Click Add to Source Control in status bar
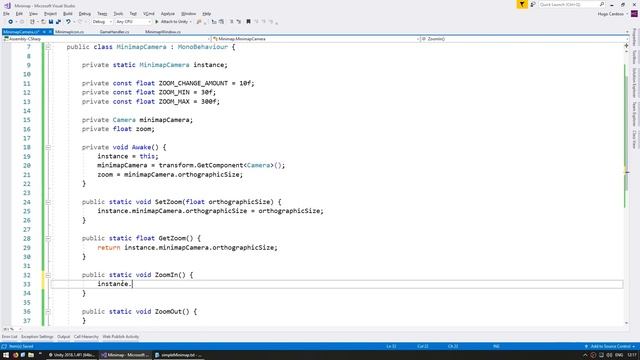Viewport: 640px width, 360px height. [x=610, y=347]
